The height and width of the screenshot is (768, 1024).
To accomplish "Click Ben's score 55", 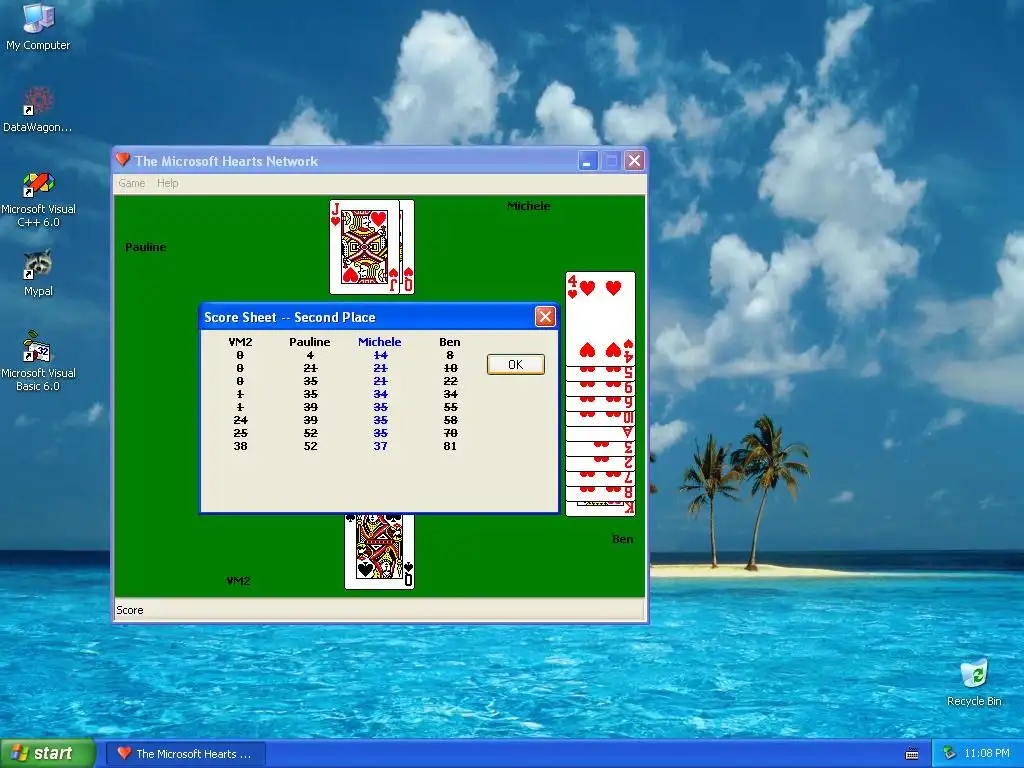I will (450, 407).
